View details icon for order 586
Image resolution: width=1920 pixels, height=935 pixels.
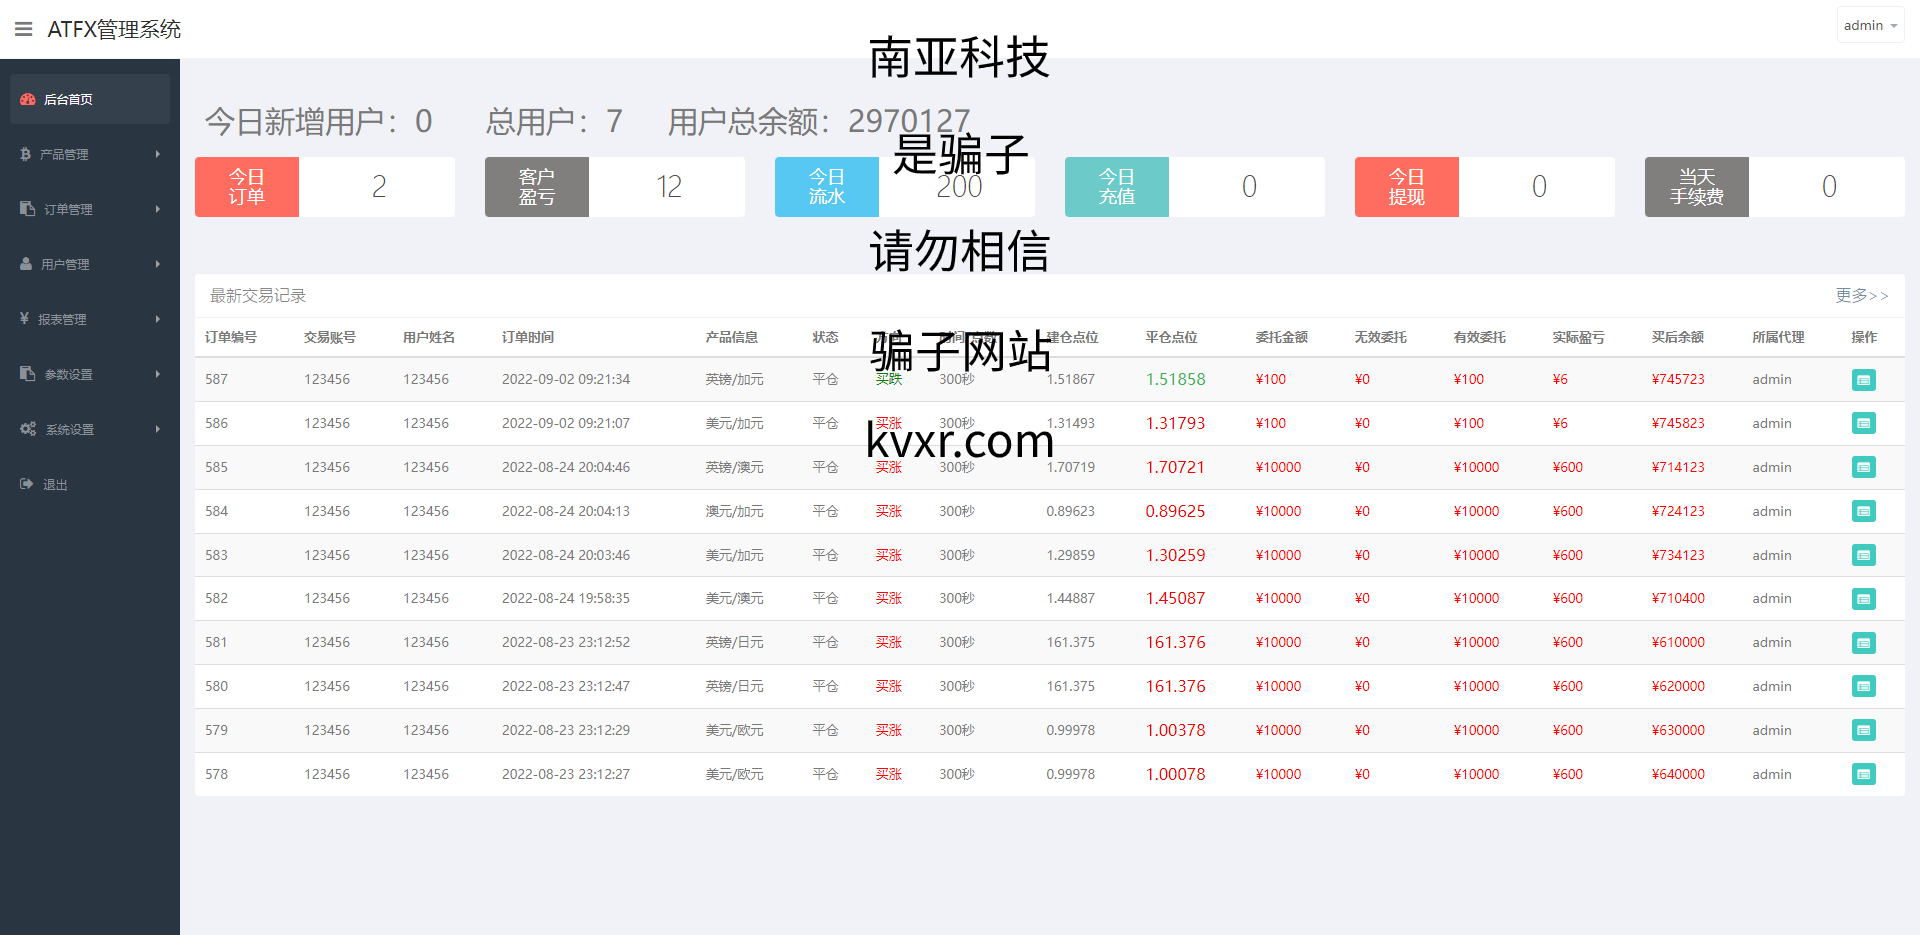point(1864,423)
